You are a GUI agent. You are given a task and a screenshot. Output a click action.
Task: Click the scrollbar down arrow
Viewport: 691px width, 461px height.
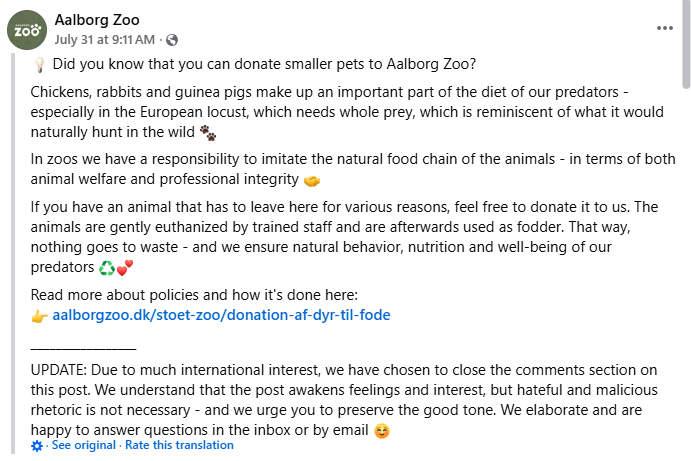coord(684,454)
